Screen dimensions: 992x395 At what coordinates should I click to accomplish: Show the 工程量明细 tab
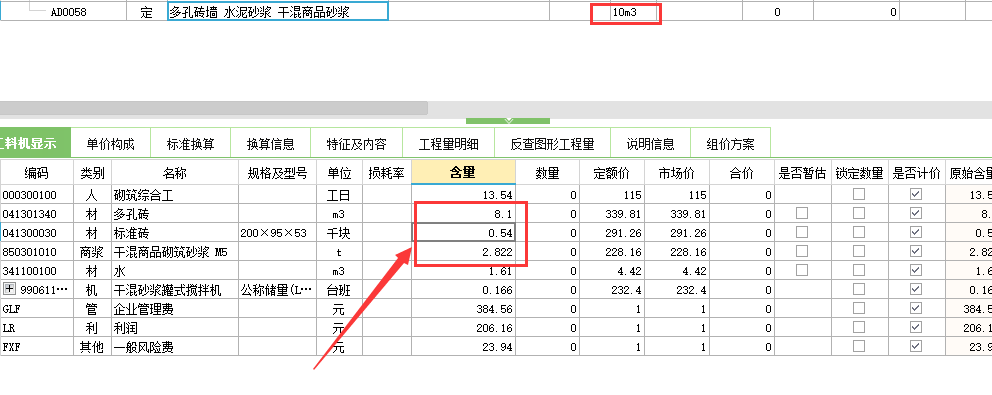tap(448, 144)
